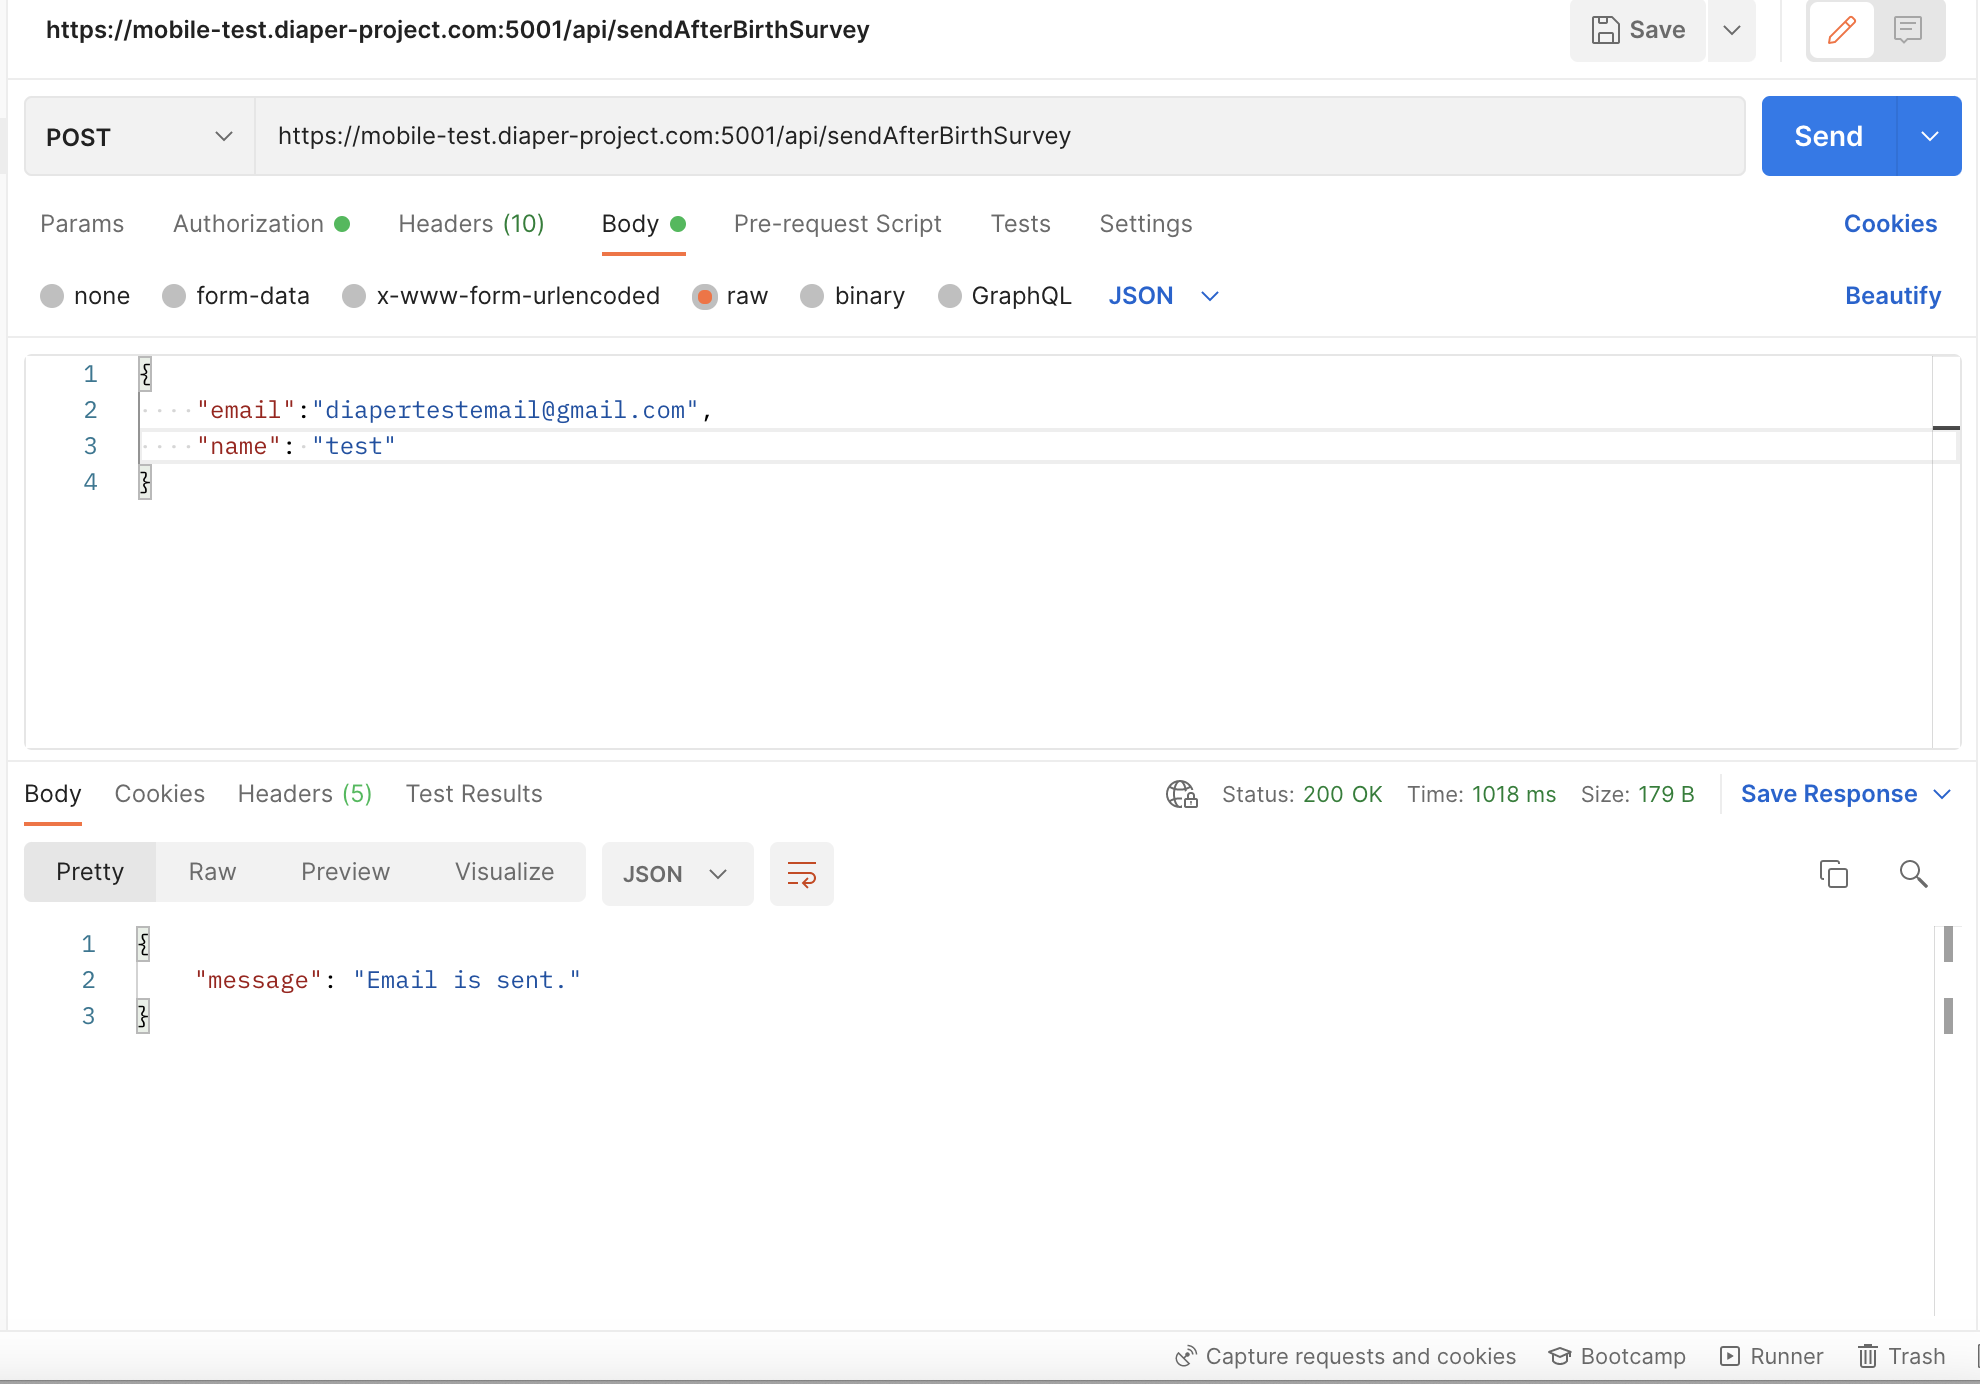
Task: Collapse the response JSON opening brace
Action: tap(143, 944)
